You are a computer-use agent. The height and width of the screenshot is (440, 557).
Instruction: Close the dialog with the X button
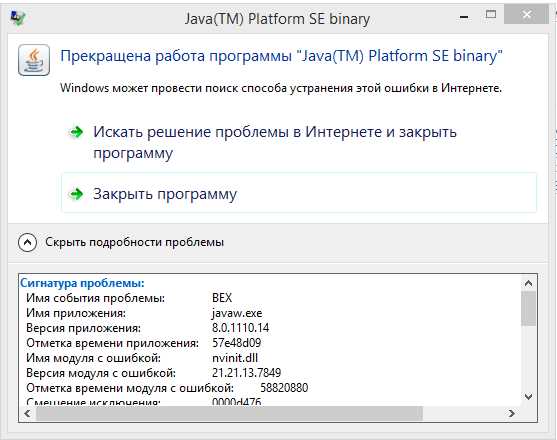(x=527, y=15)
